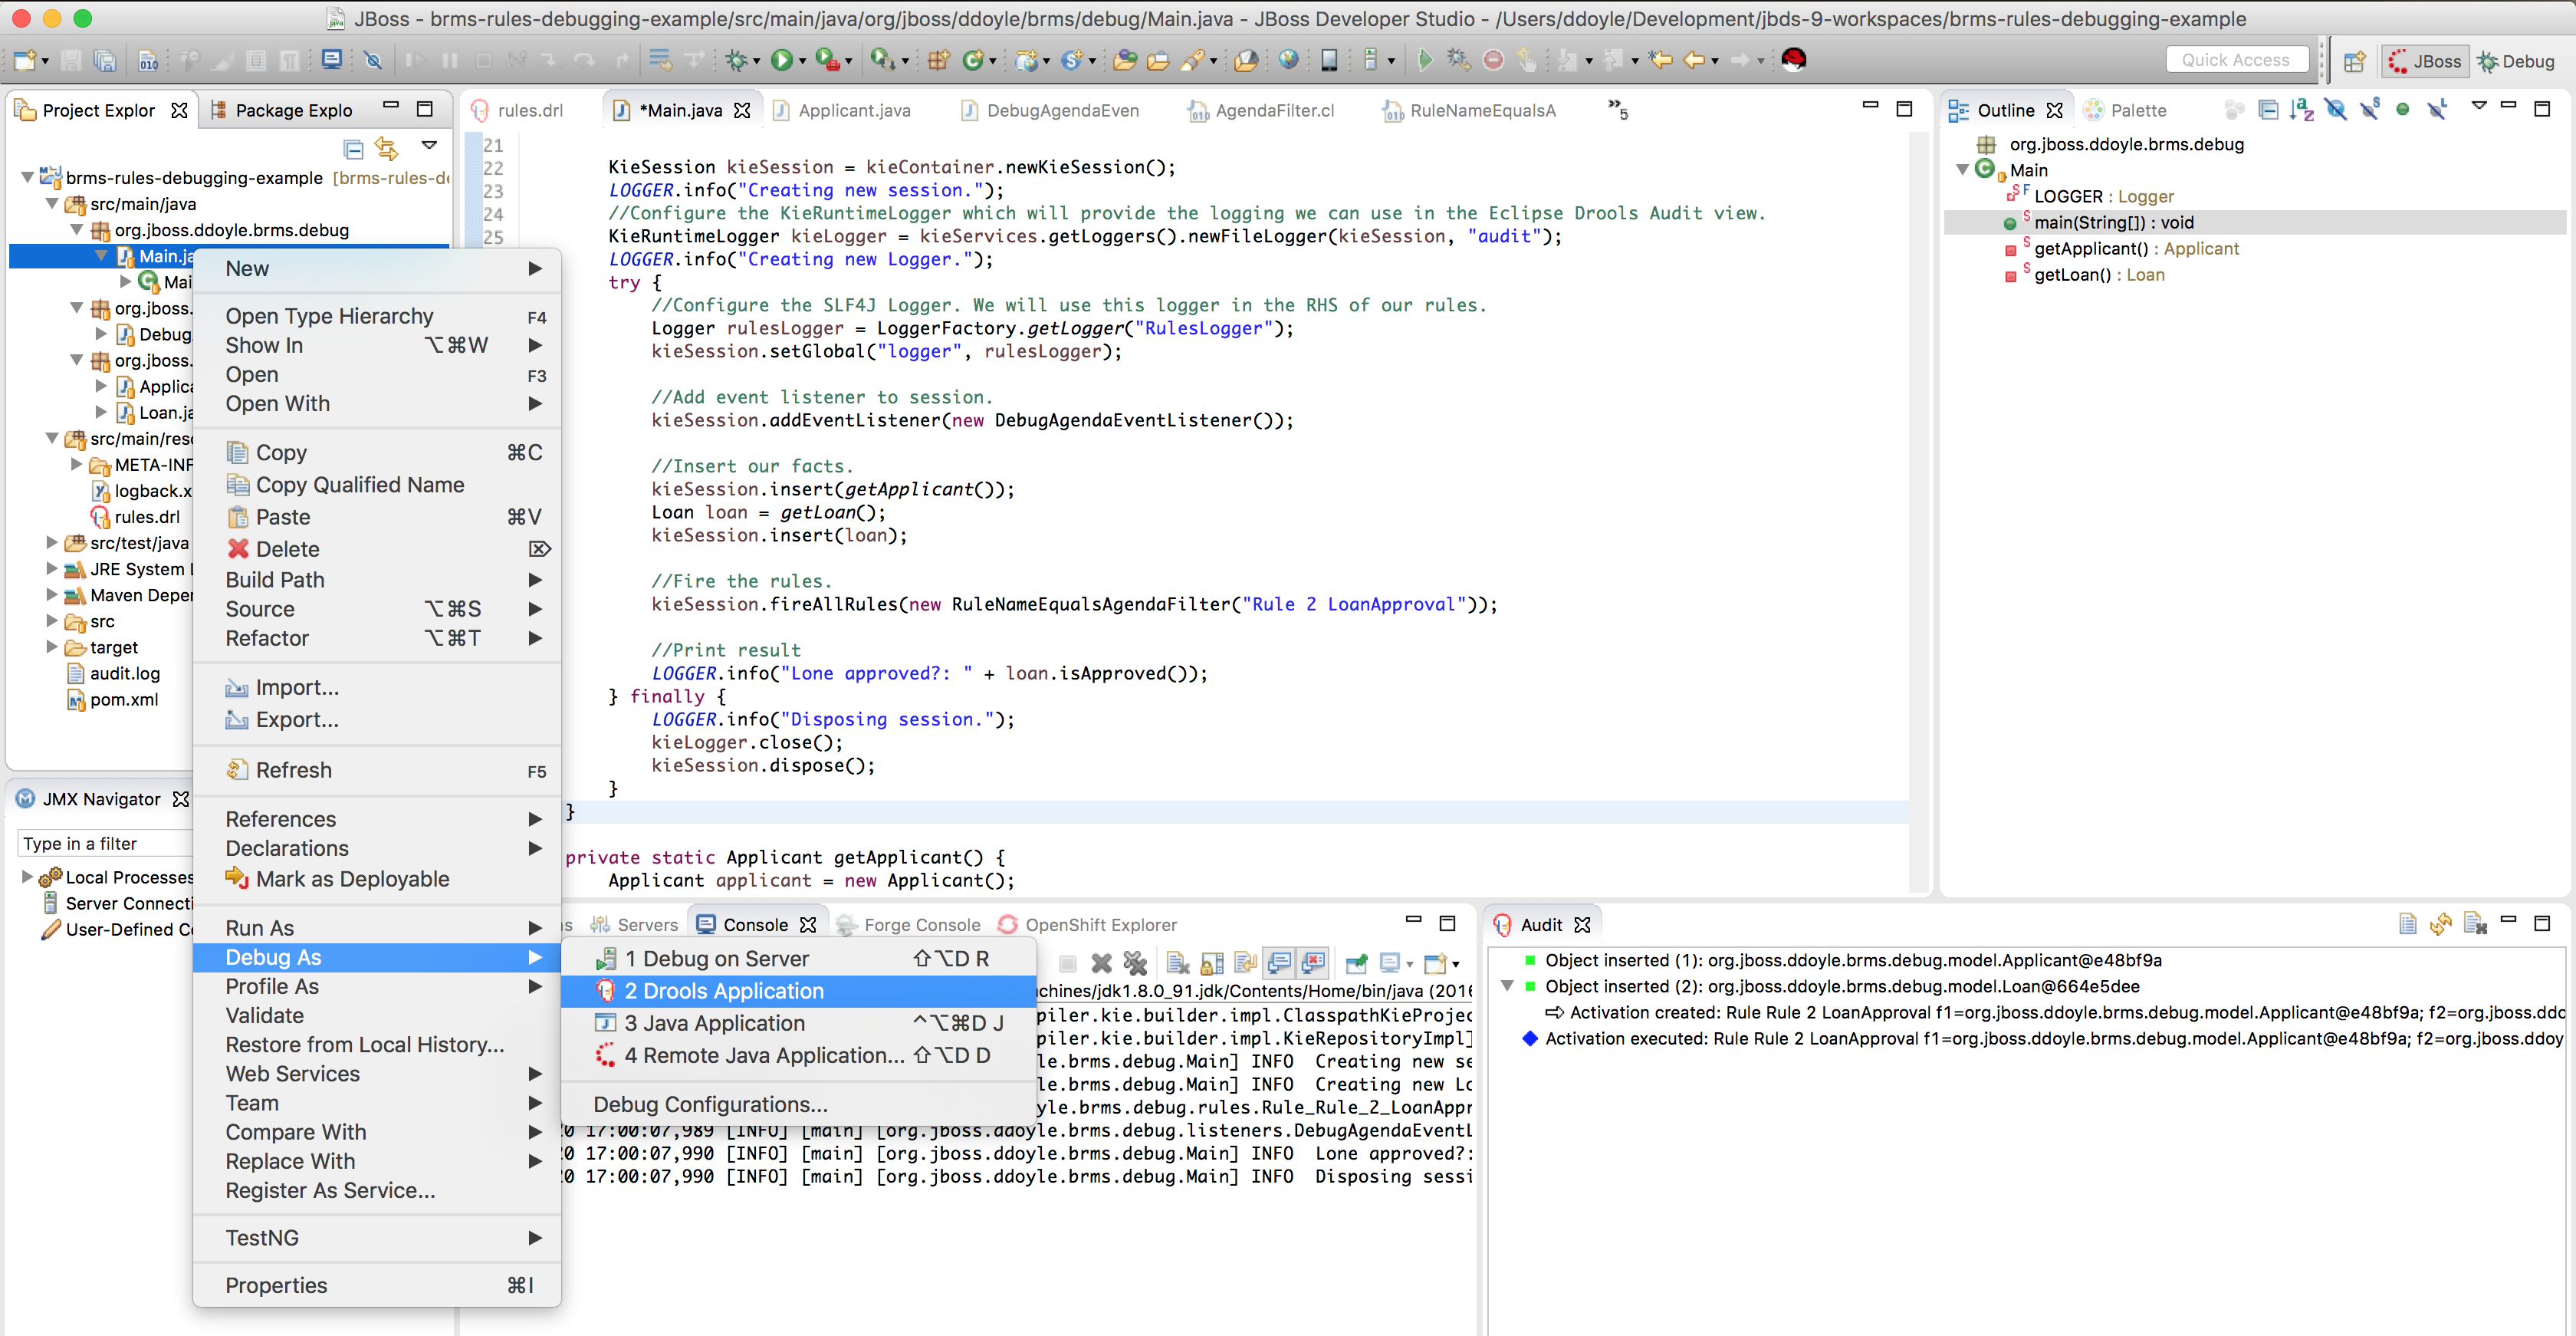Click the Remove All Terminated Launches icon
This screenshot has height=1336, width=2576.
pos(1135,963)
